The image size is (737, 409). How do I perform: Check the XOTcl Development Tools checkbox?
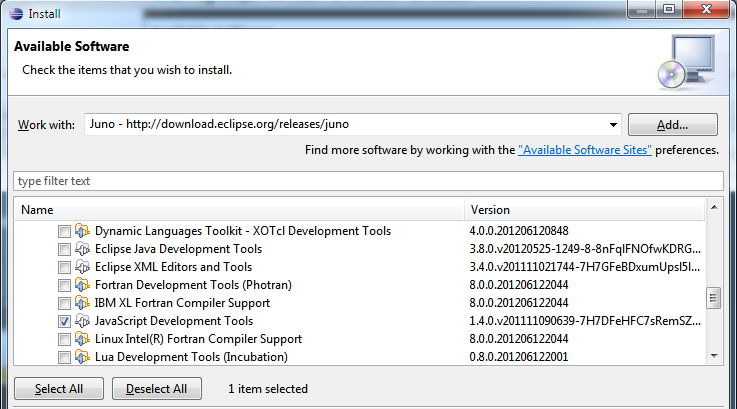pos(64,231)
